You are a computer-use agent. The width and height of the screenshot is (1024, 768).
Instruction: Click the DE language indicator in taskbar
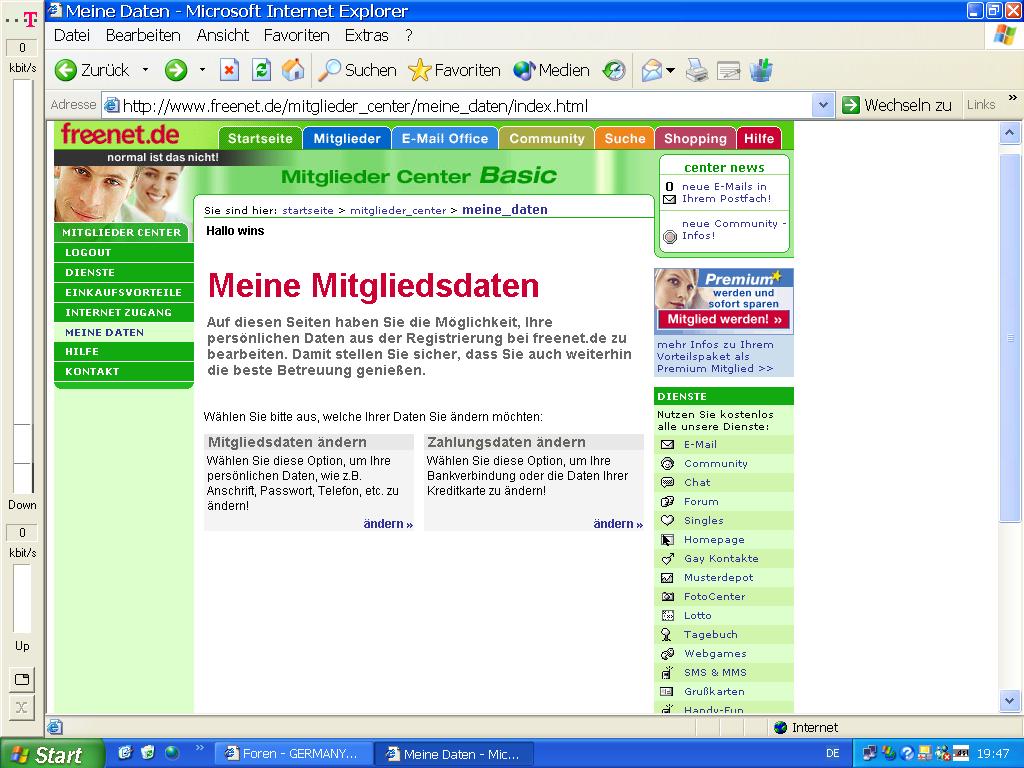coord(833,754)
